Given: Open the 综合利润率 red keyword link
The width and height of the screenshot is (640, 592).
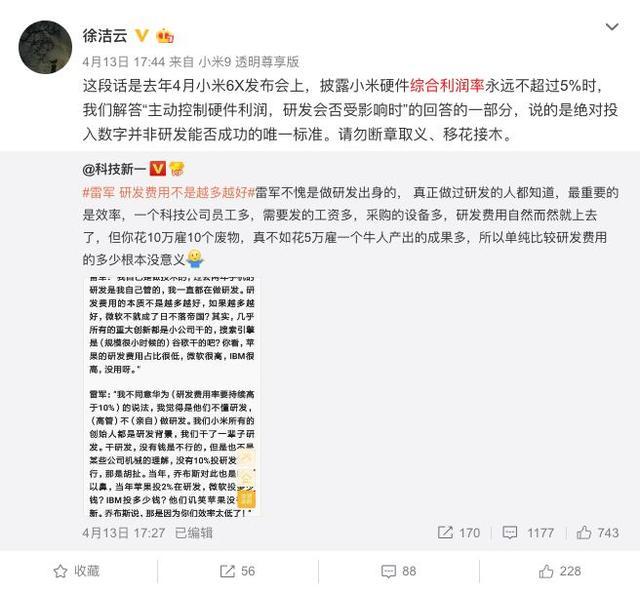Looking at the screenshot, I should (x=447, y=86).
